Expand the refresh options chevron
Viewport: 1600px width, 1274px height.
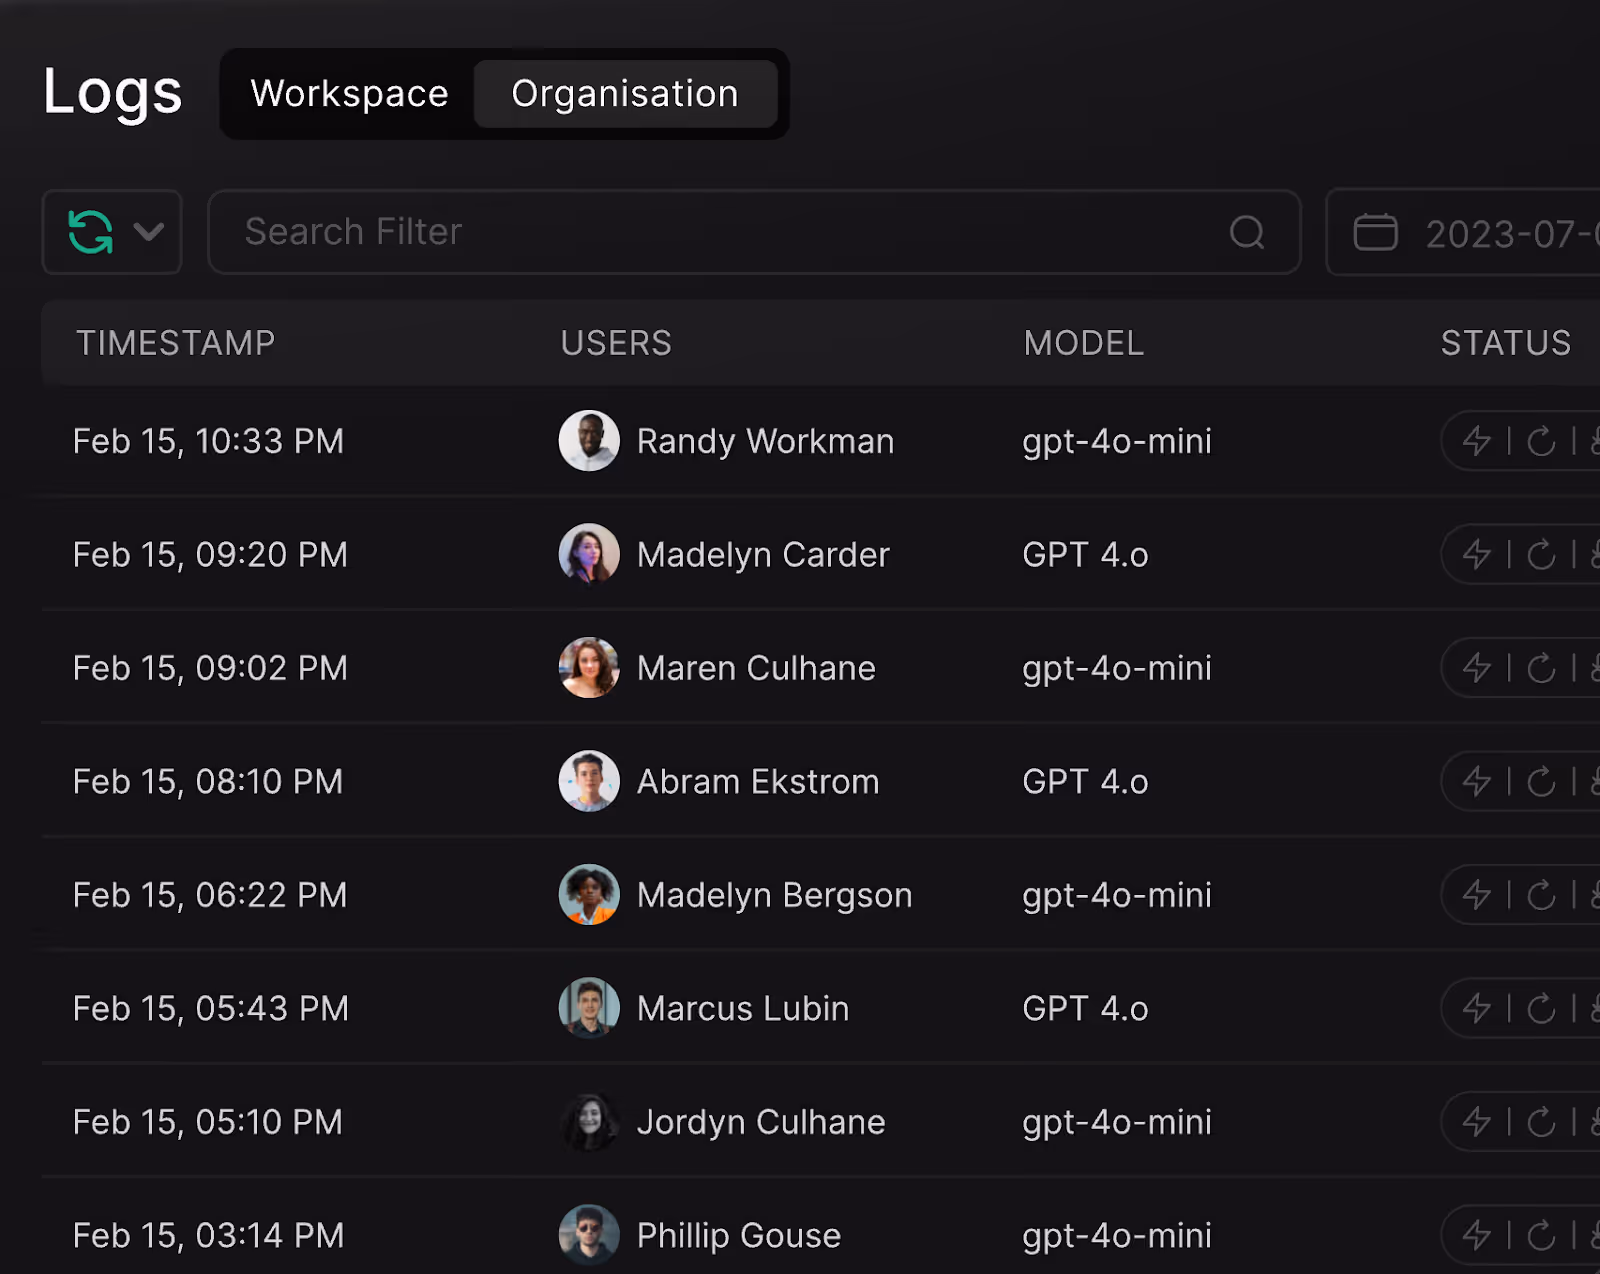149,232
